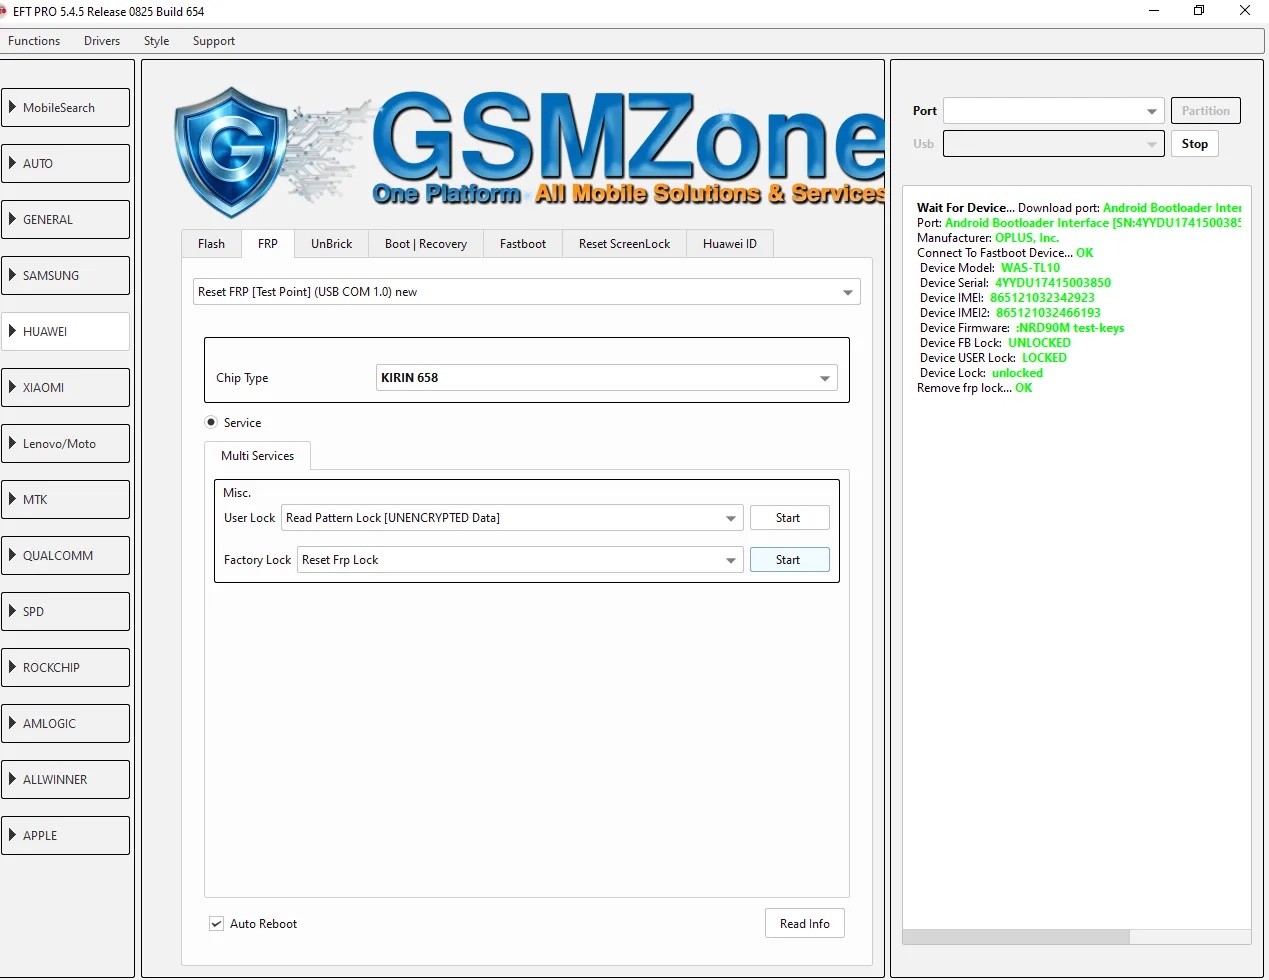The width and height of the screenshot is (1269, 980).
Task: Expand the ROCKCHIP sidebar arrow
Action: click(x=13, y=667)
